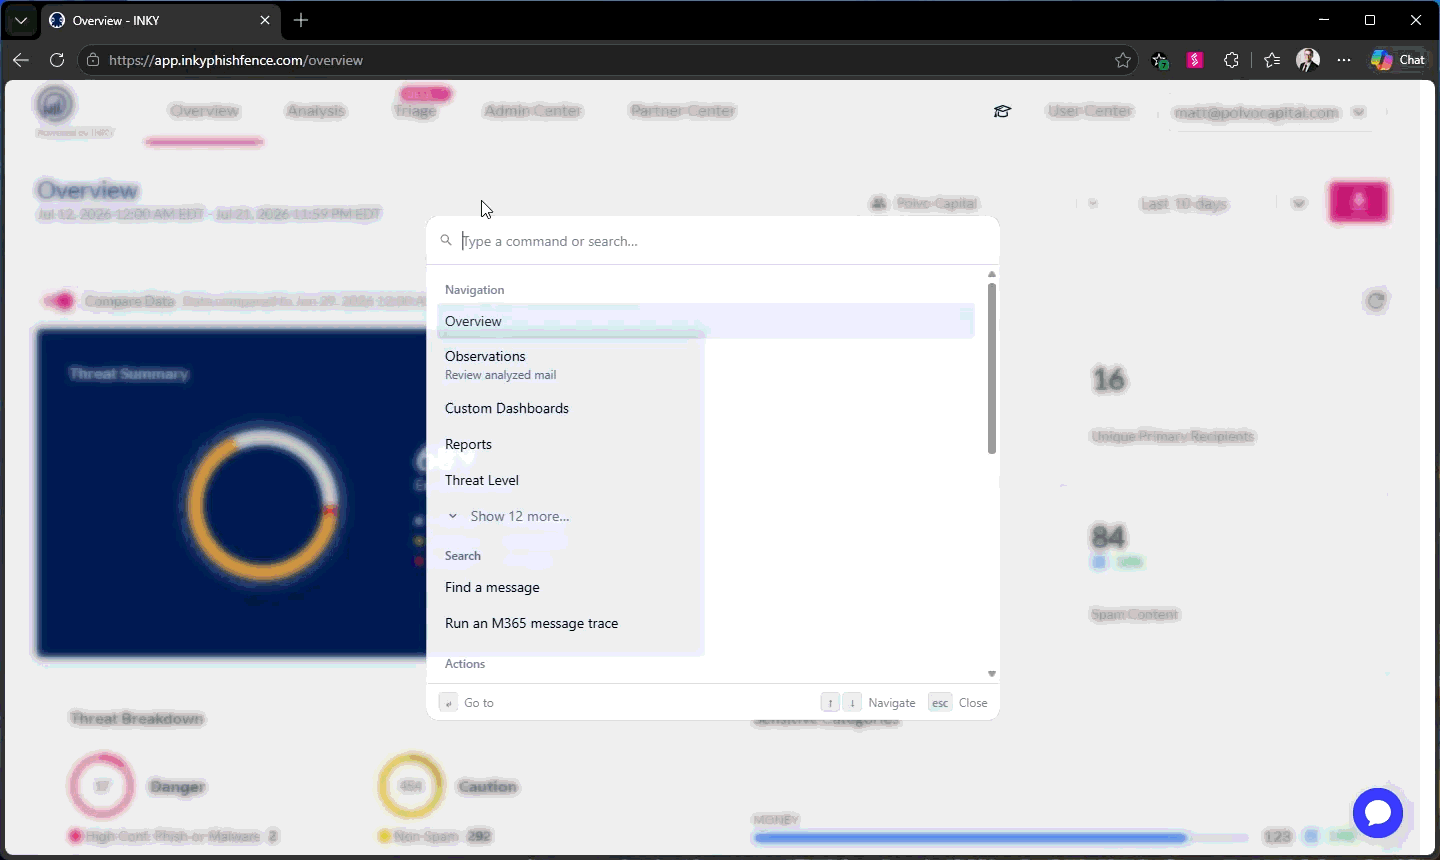The height and width of the screenshot is (860, 1440).
Task: Minimize the browser window
Action: [x=1324, y=20]
